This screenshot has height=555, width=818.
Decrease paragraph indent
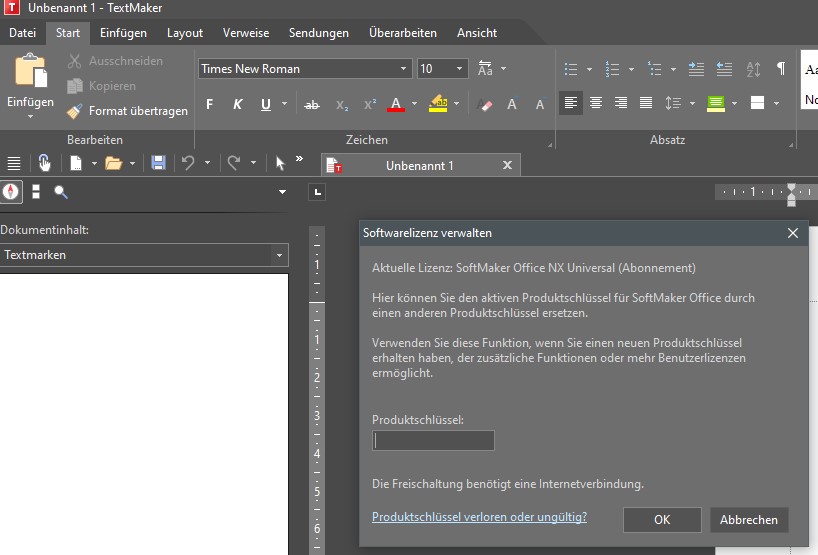click(x=724, y=69)
